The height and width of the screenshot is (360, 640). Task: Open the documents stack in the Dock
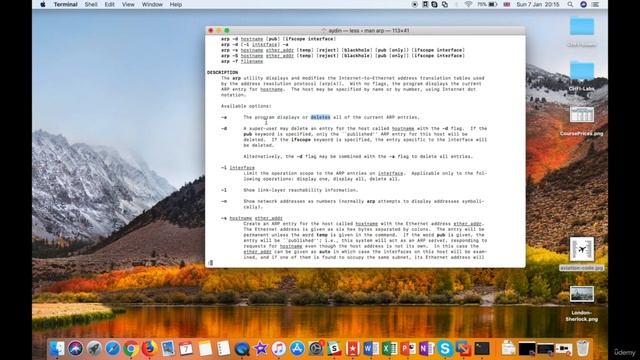508,349
